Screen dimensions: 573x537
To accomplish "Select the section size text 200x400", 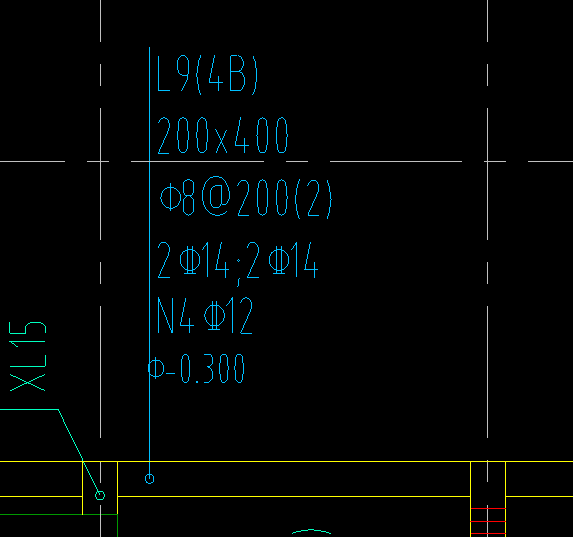I will pyautogui.click(x=223, y=135).
